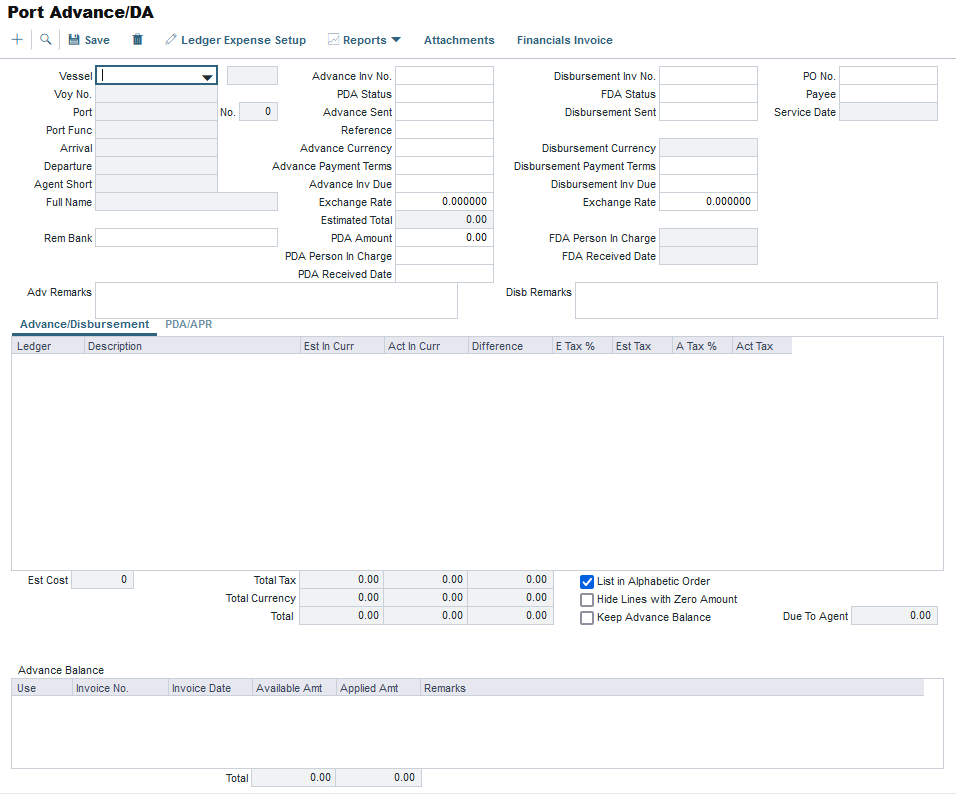Image resolution: width=956 pixels, height=794 pixels.
Task: Click Financials Invoice button
Action: click(564, 40)
